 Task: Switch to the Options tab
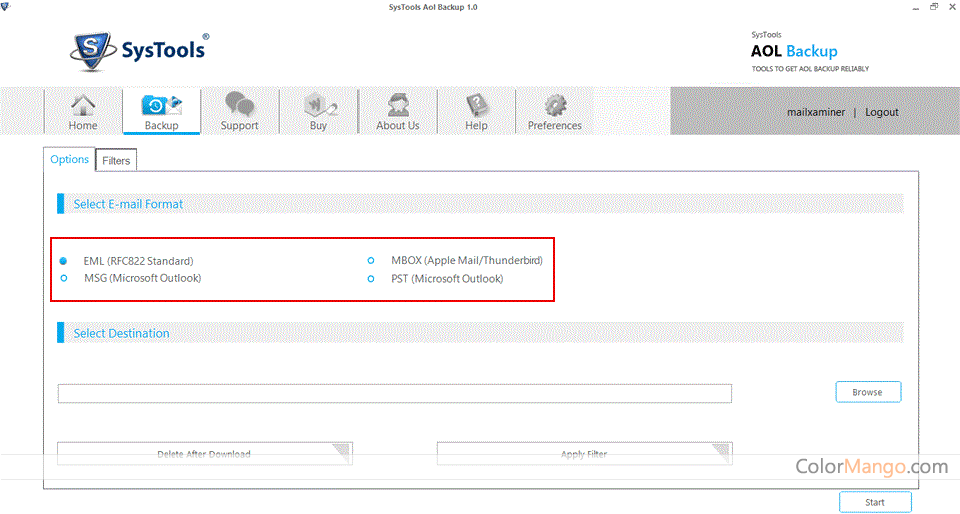[70, 160]
